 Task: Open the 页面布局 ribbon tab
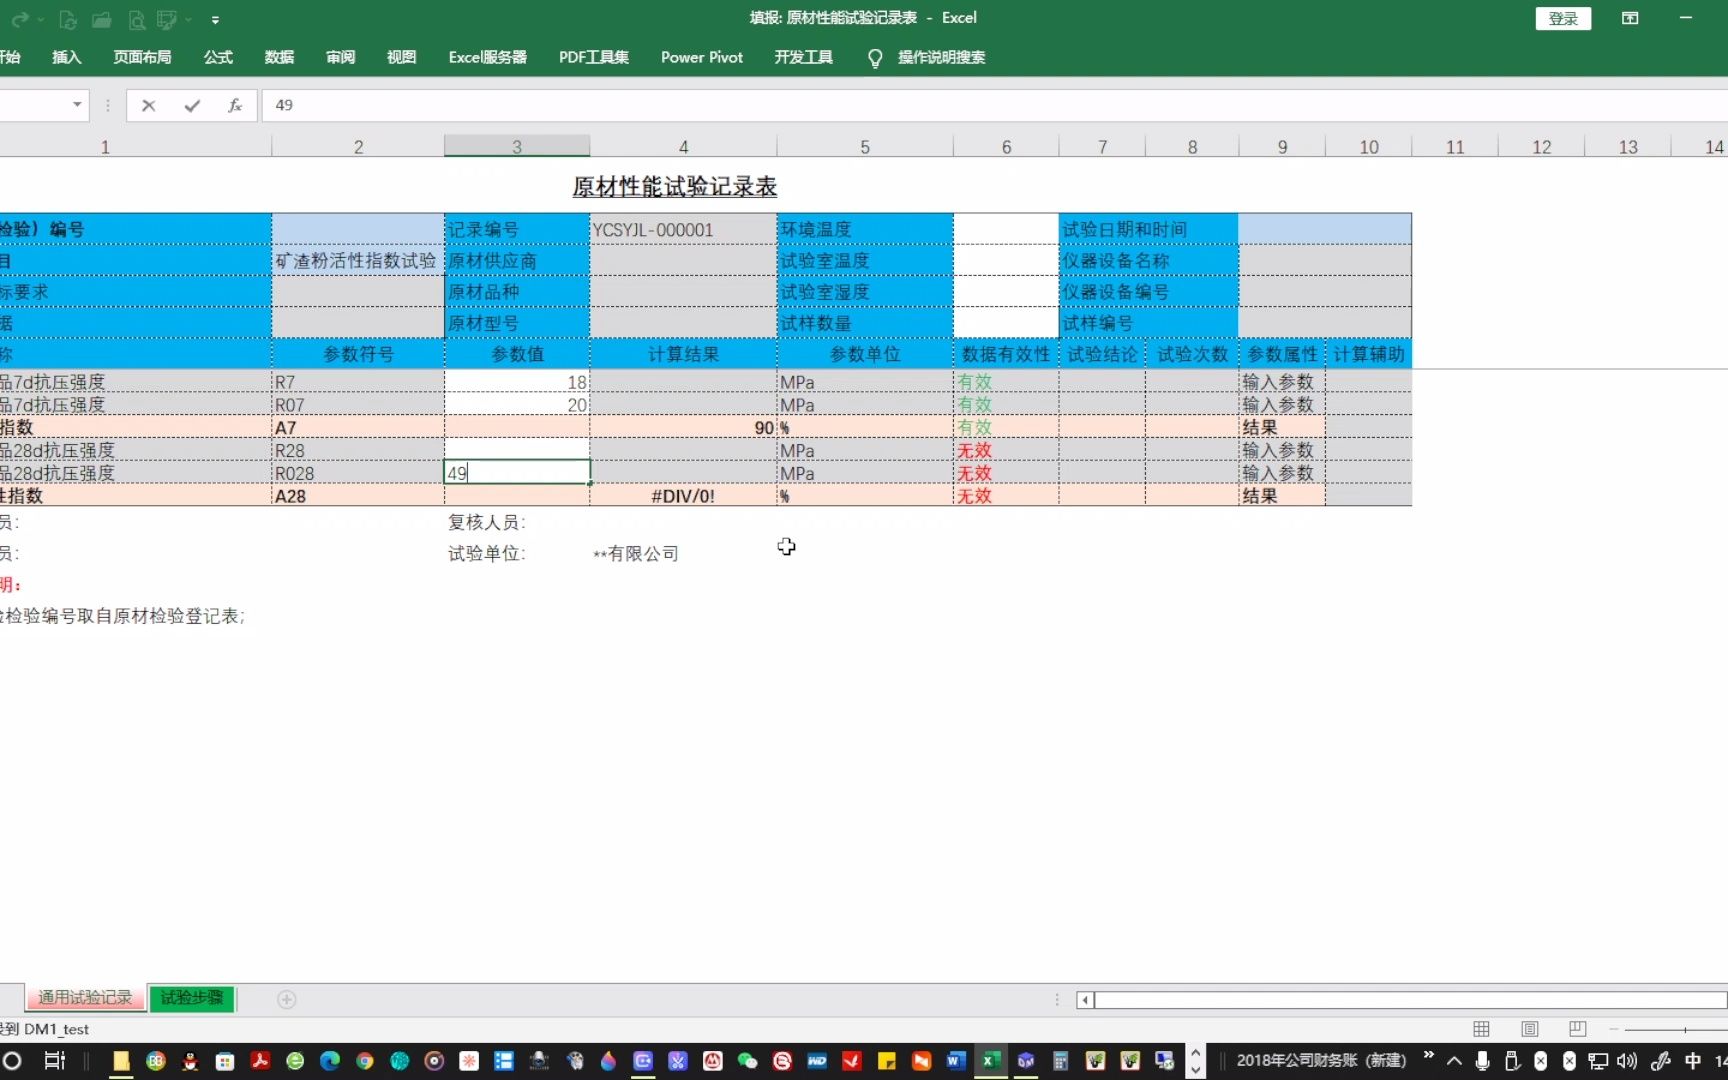pyautogui.click(x=142, y=57)
